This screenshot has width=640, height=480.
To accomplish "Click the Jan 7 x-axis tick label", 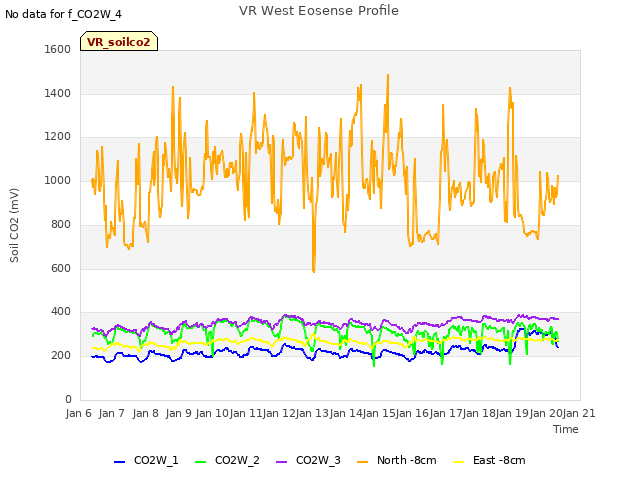I will click(112, 413).
